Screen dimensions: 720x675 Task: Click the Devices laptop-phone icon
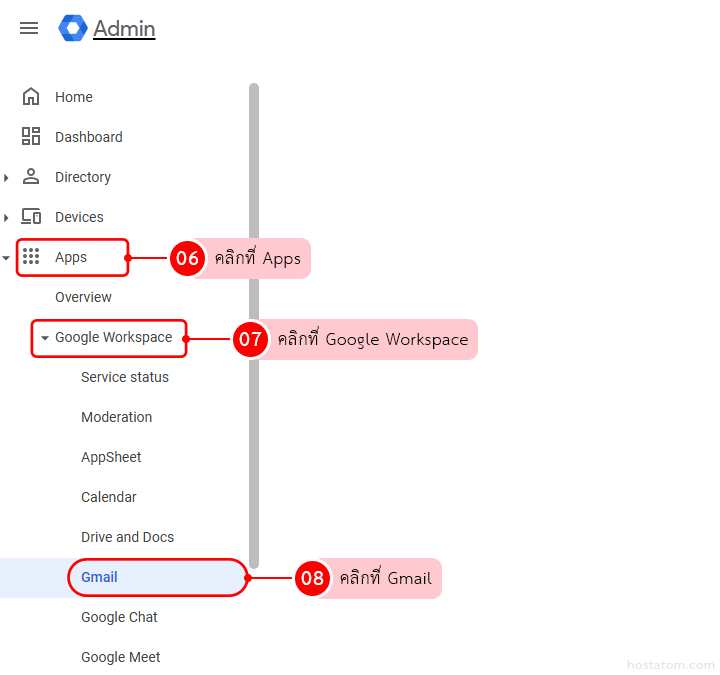[31, 217]
